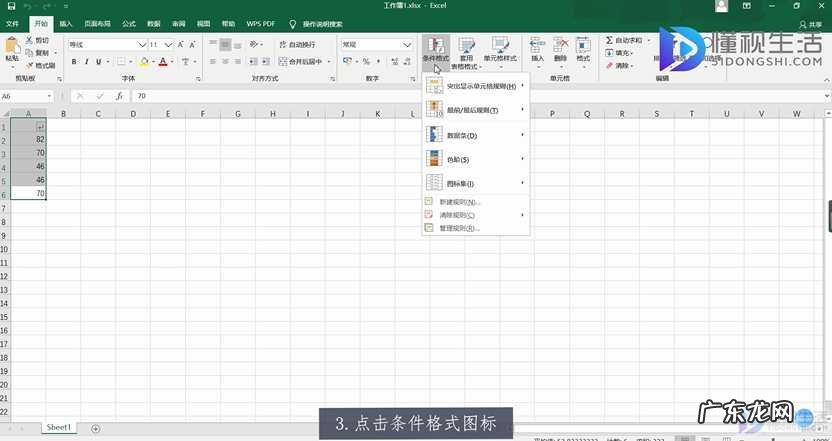Toggle Bold formatting

(x=74, y=62)
